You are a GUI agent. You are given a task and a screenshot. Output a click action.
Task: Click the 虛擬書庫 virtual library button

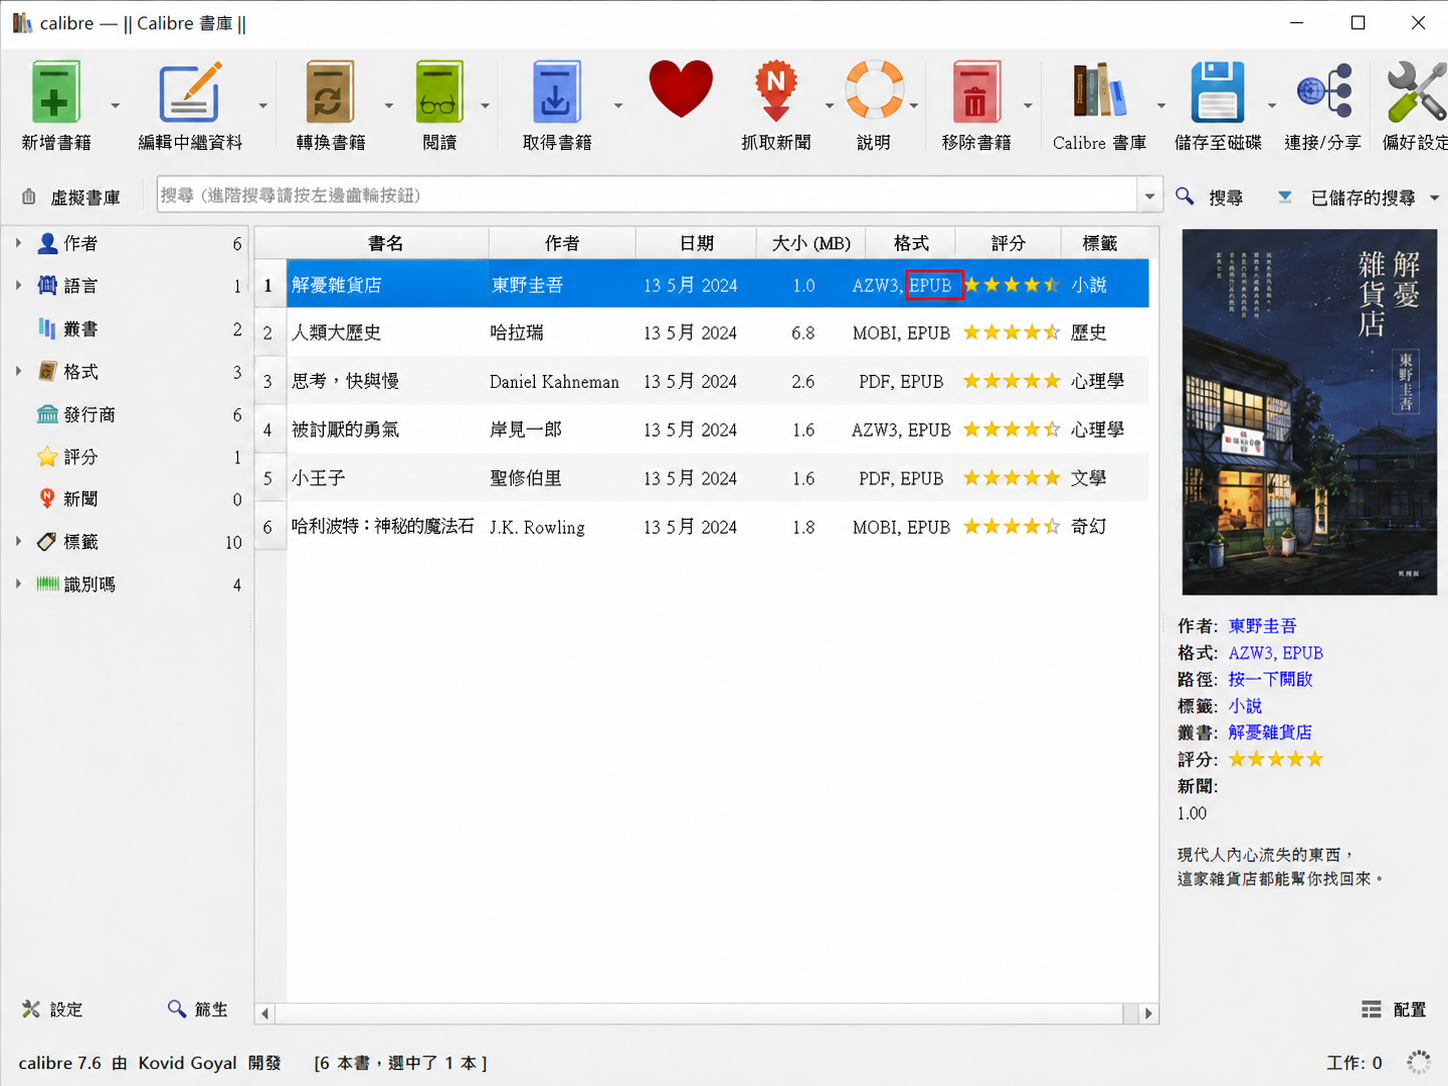tap(71, 197)
